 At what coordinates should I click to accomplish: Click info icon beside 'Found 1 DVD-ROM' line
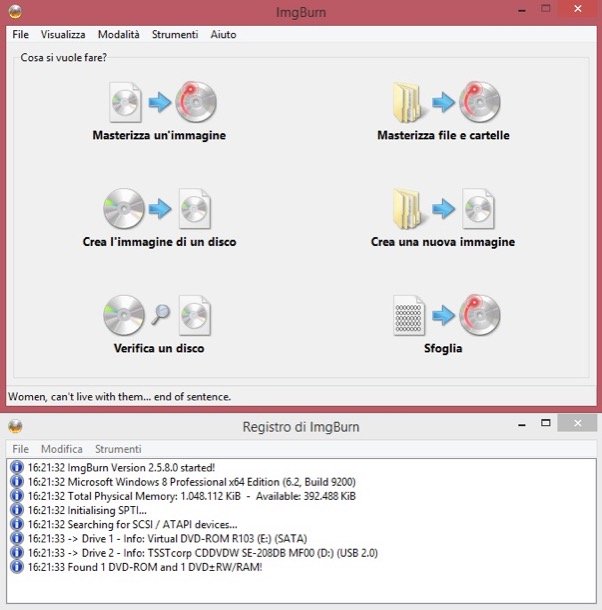point(17,567)
